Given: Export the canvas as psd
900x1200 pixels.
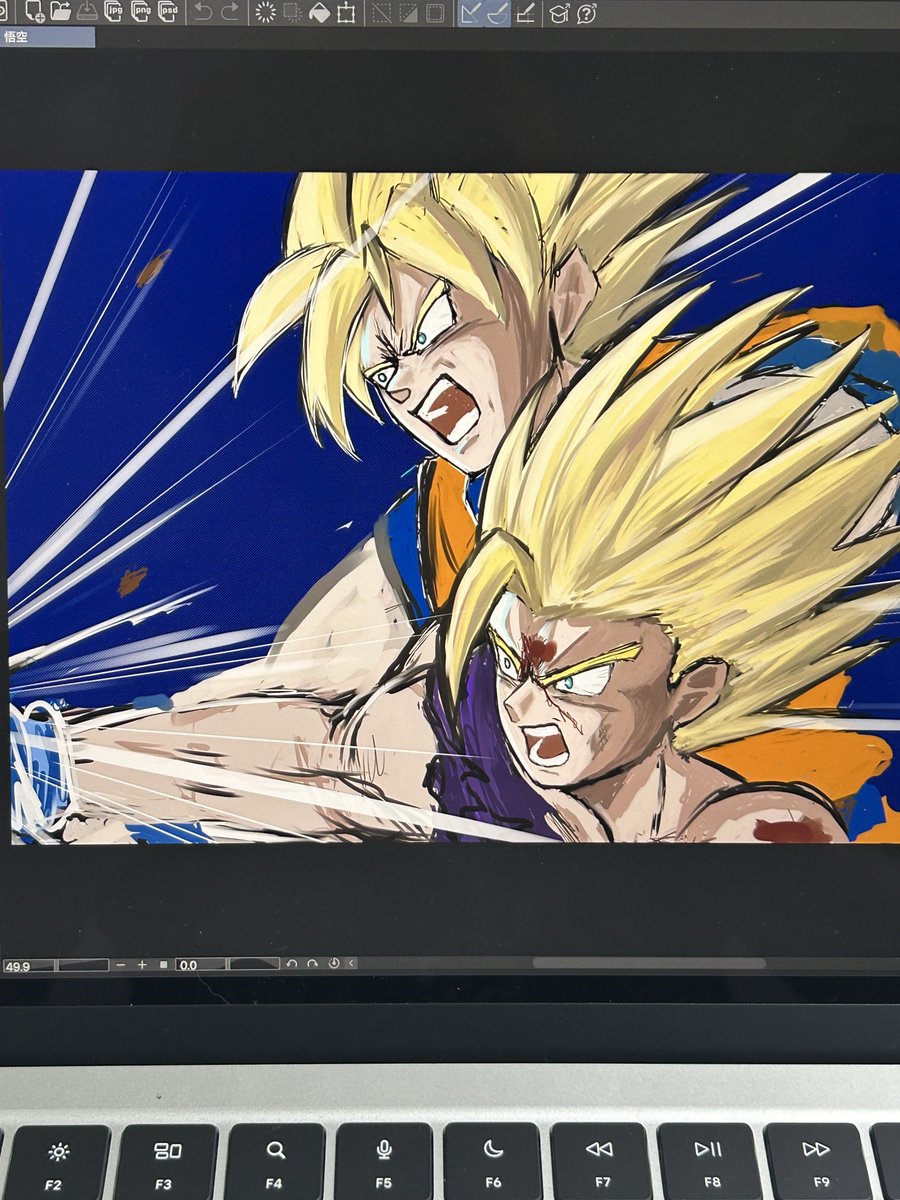Looking at the screenshot, I should click(x=166, y=12).
